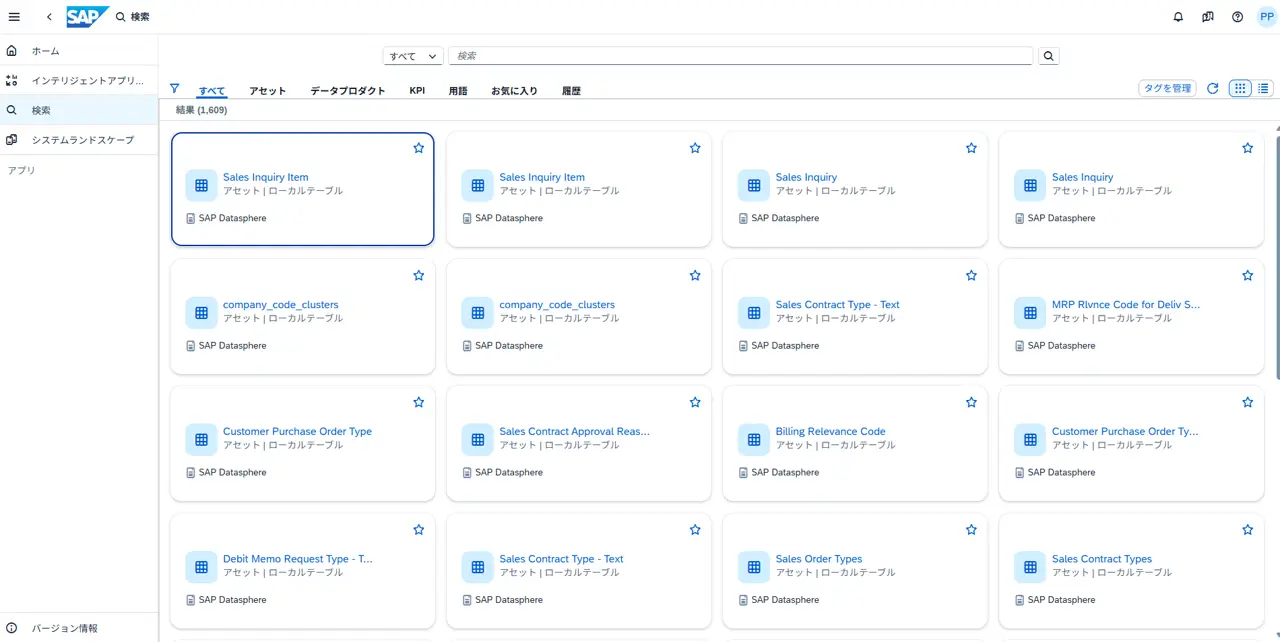The height and width of the screenshot is (642, 1280).
Task: Star the Sales Order Types card
Action: [970, 530]
